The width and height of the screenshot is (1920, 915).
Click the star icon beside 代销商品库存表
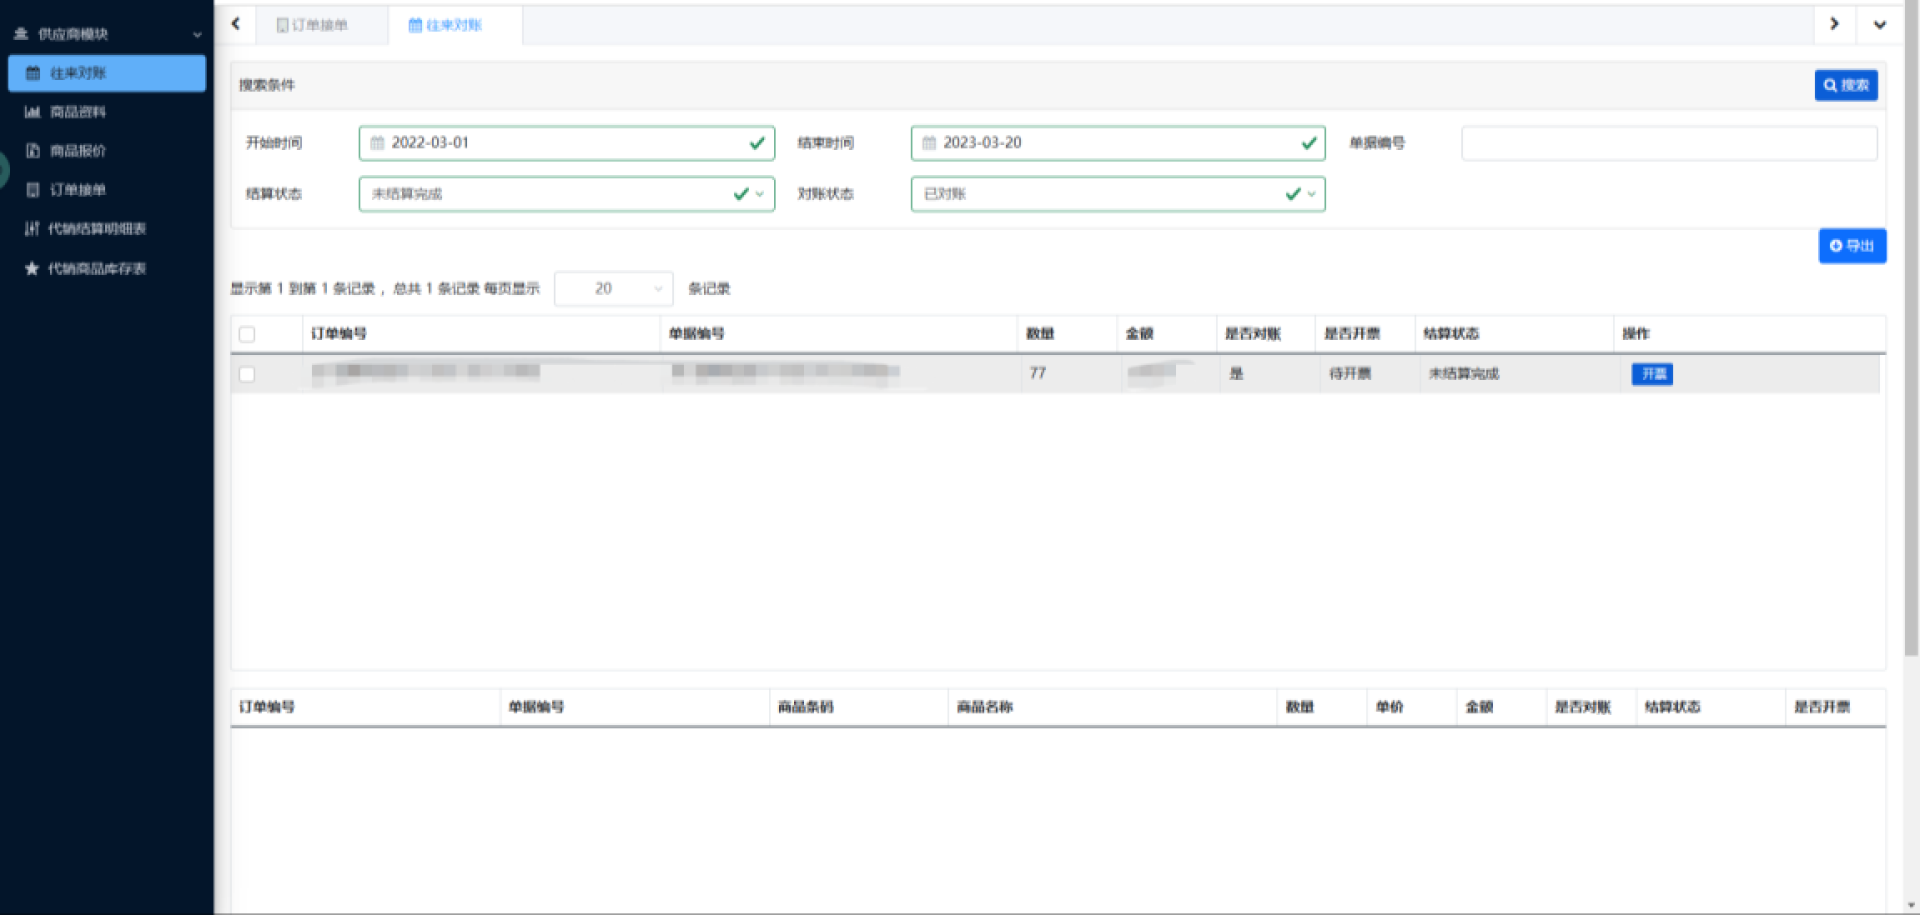32,269
